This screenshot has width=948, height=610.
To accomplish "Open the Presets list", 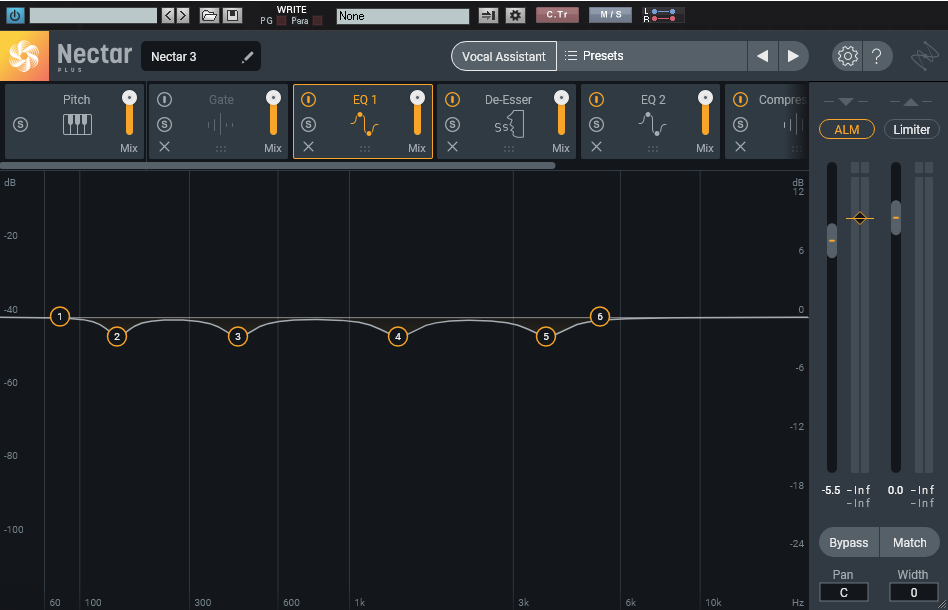I will point(652,56).
